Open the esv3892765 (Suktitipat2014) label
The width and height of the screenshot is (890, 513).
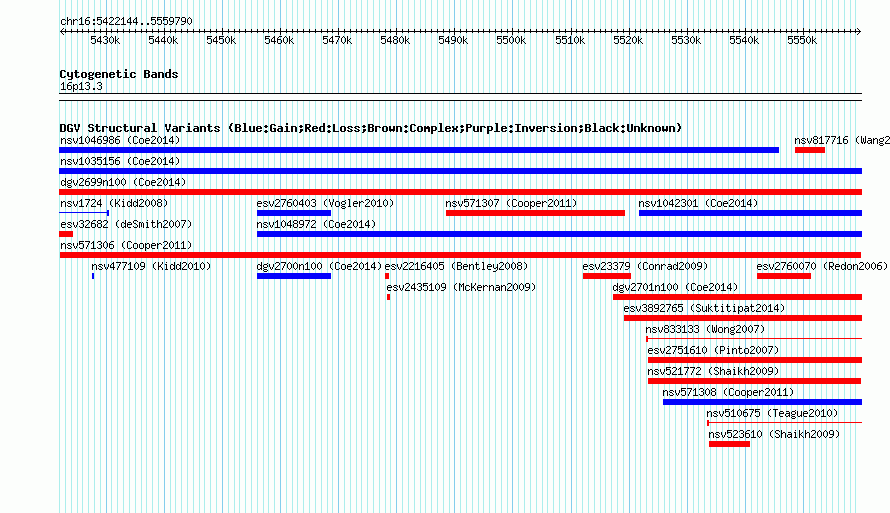tap(704, 308)
